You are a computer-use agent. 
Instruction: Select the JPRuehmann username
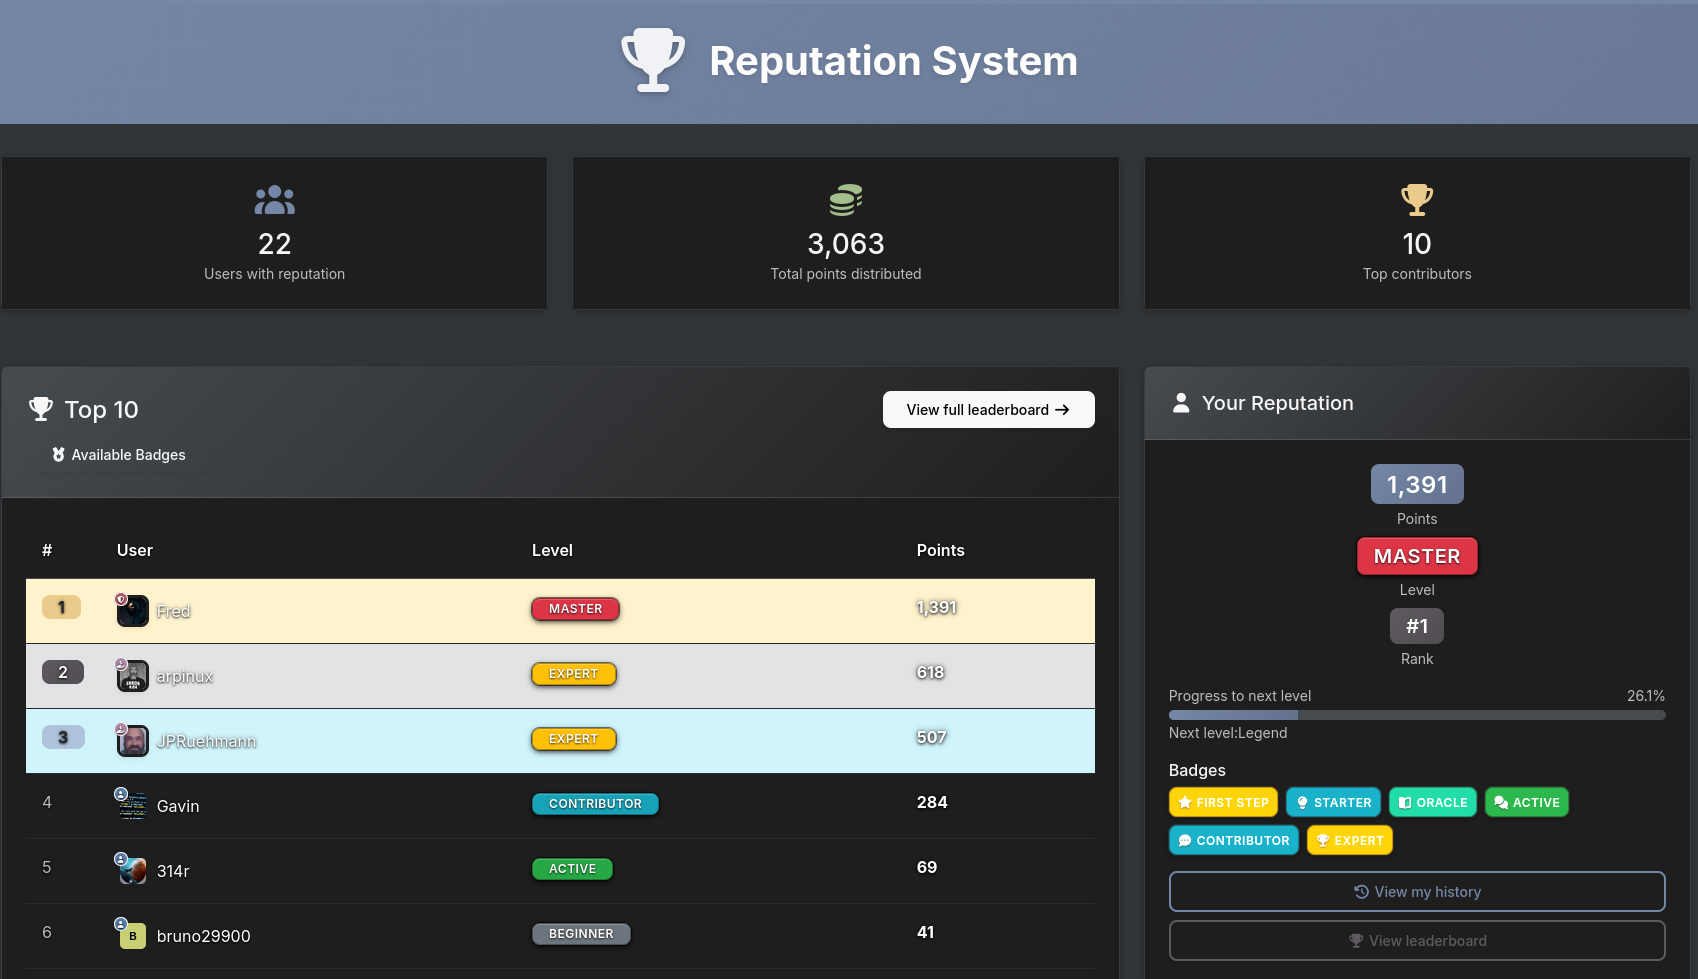(206, 741)
